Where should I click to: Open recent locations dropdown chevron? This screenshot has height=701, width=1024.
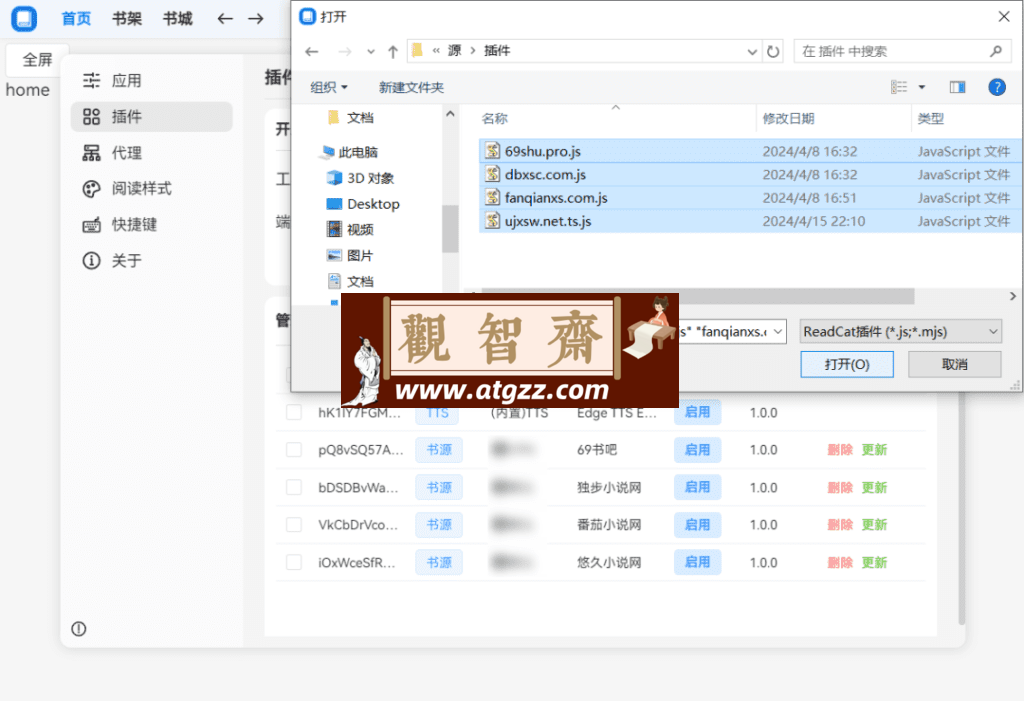(x=371, y=52)
